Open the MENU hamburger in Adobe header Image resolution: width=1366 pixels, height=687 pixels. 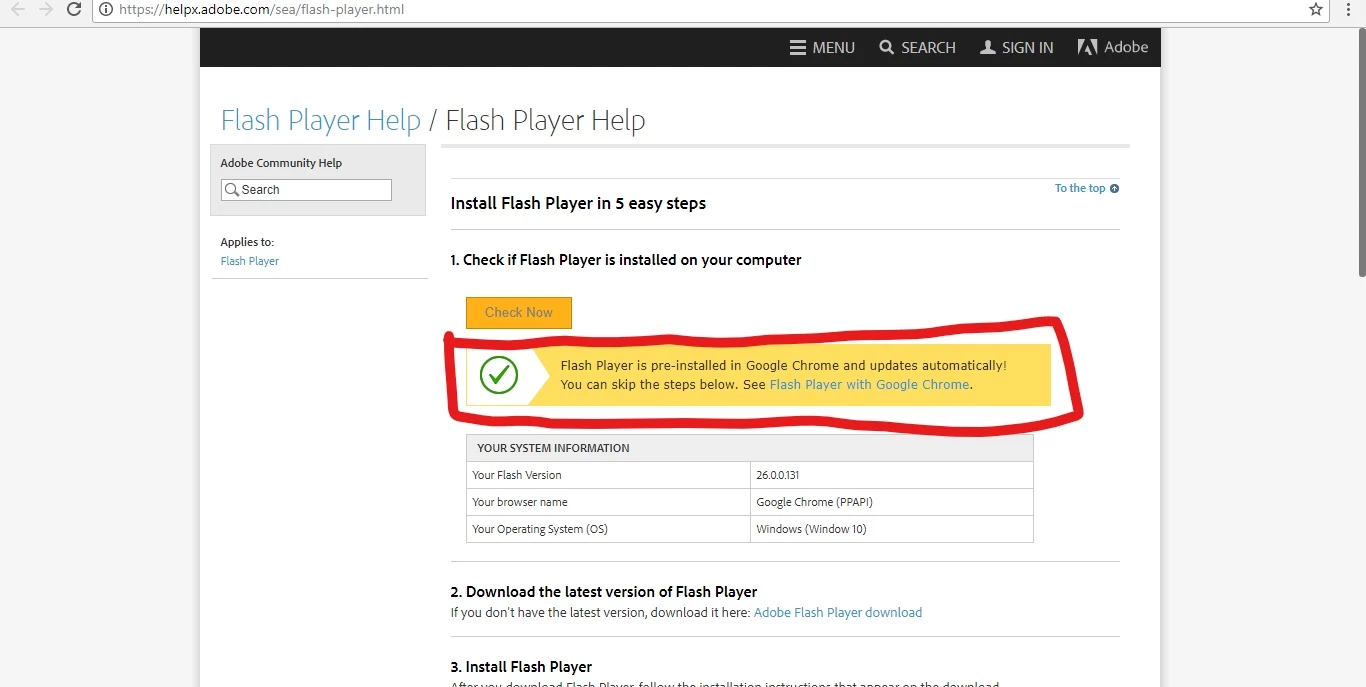point(822,47)
